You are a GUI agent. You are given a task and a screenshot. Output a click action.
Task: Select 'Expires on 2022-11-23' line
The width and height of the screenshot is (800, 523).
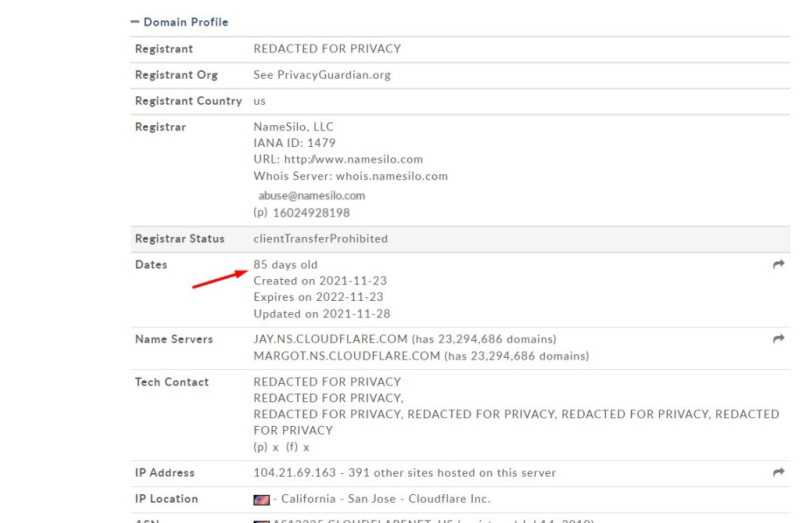(318, 297)
